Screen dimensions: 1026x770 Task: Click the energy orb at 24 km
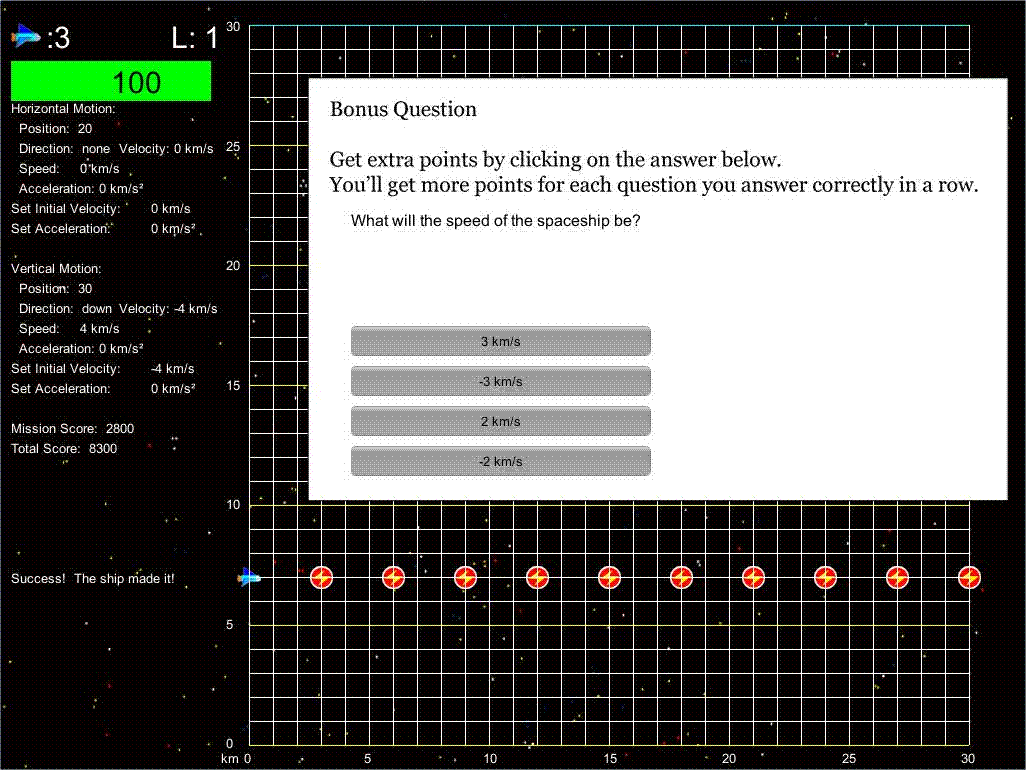tap(825, 578)
